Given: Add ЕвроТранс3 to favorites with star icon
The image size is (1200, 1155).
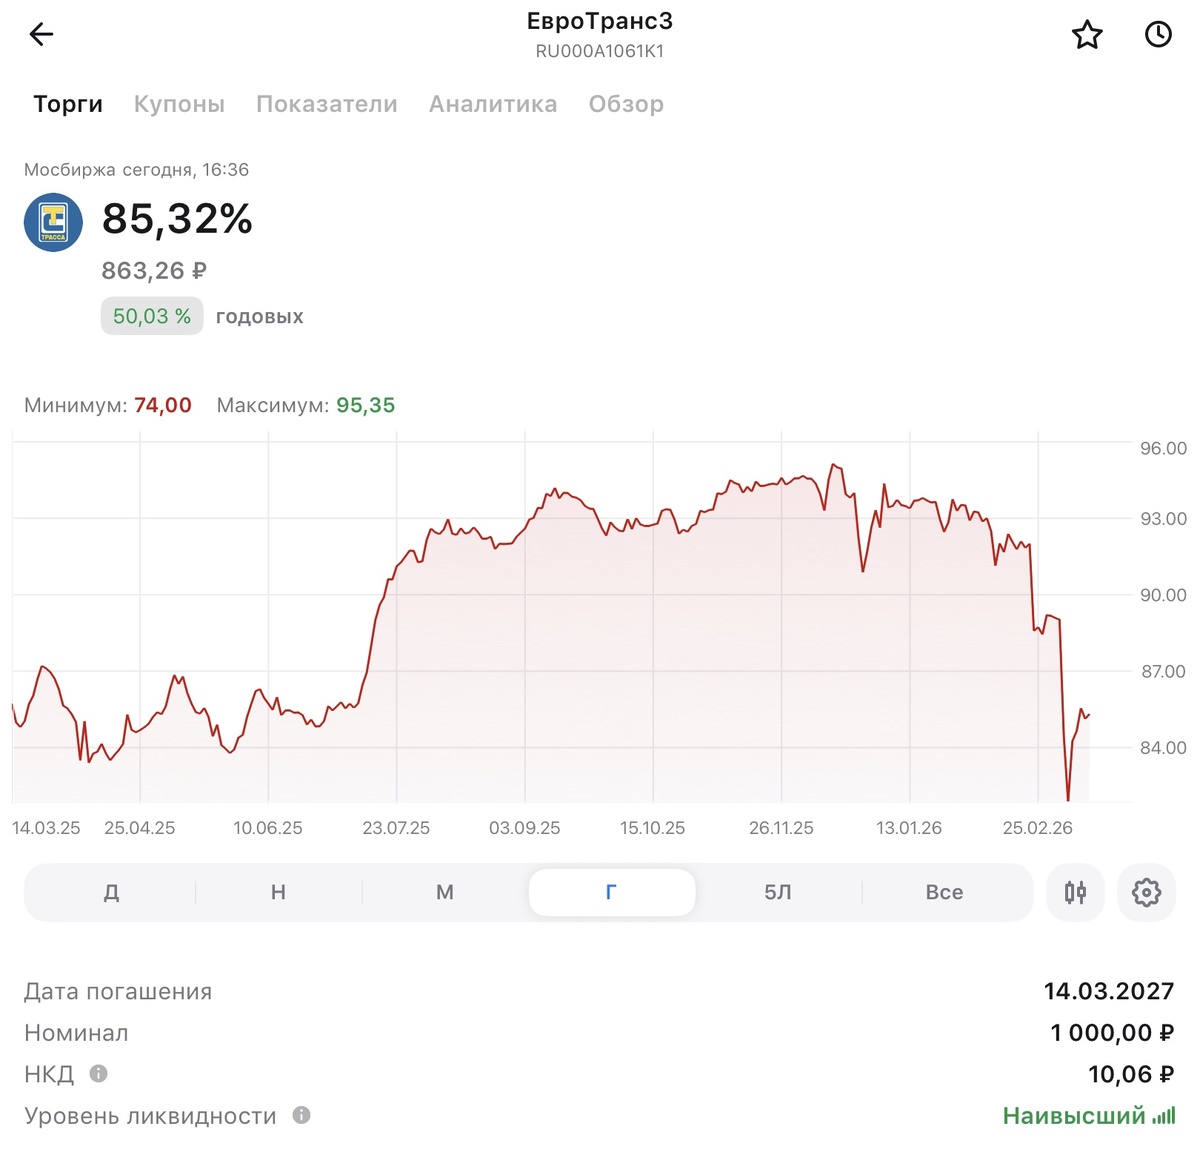Looking at the screenshot, I should [x=1087, y=35].
